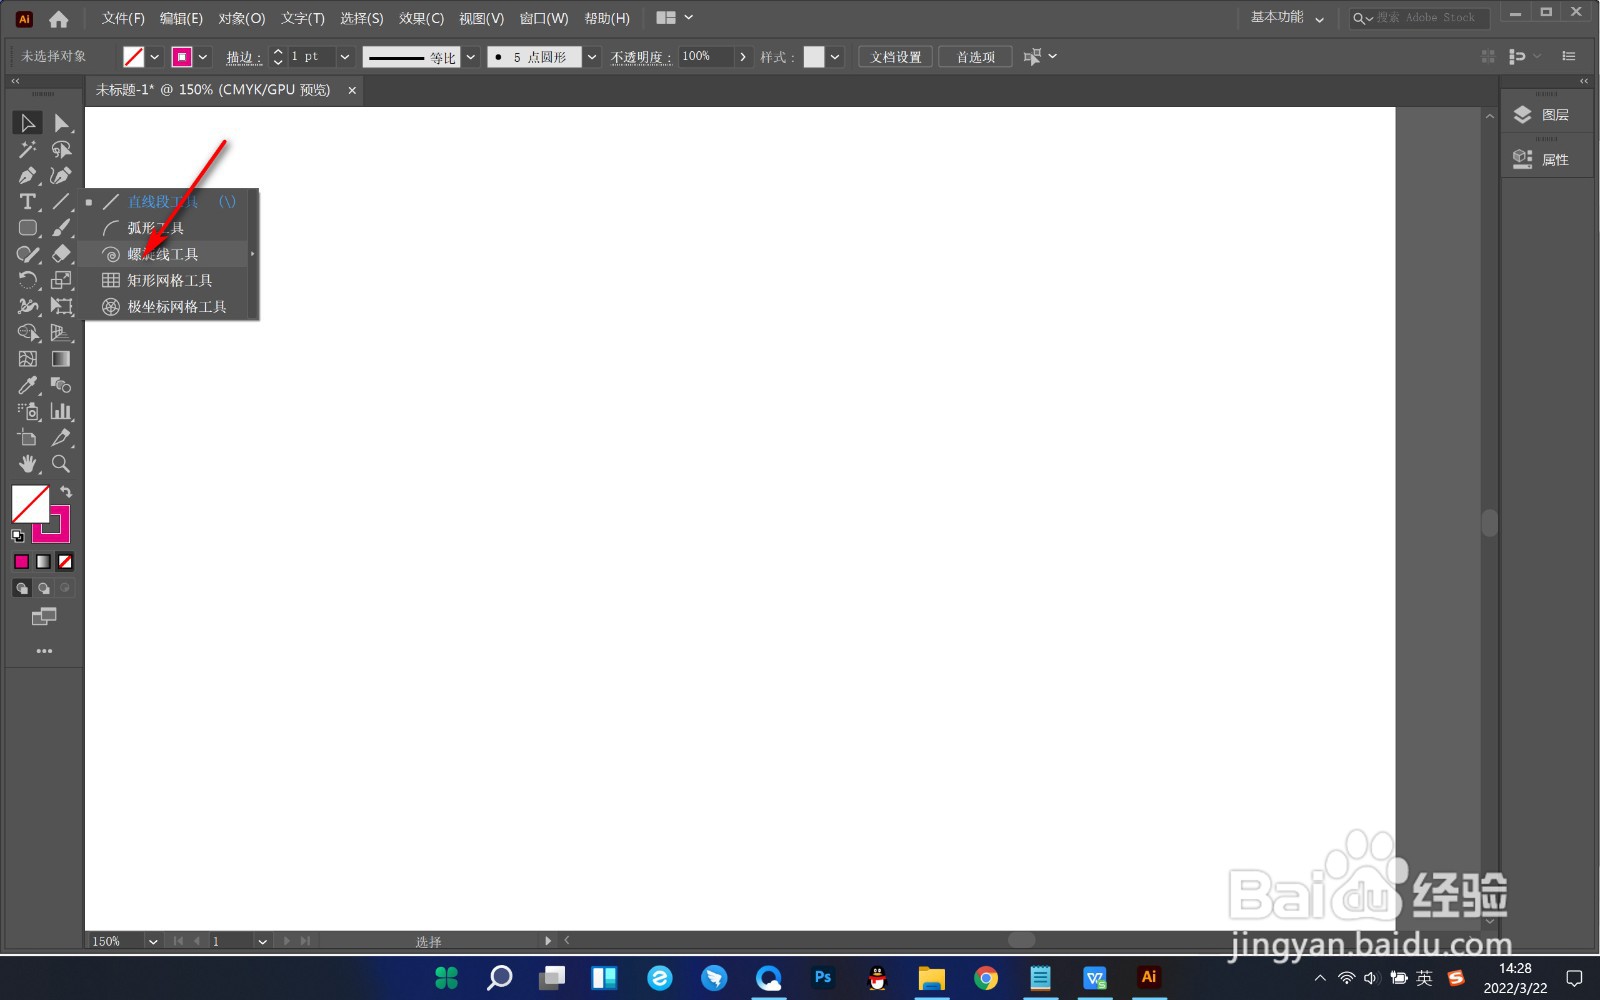Select the Curvature tool

[x=61, y=176]
